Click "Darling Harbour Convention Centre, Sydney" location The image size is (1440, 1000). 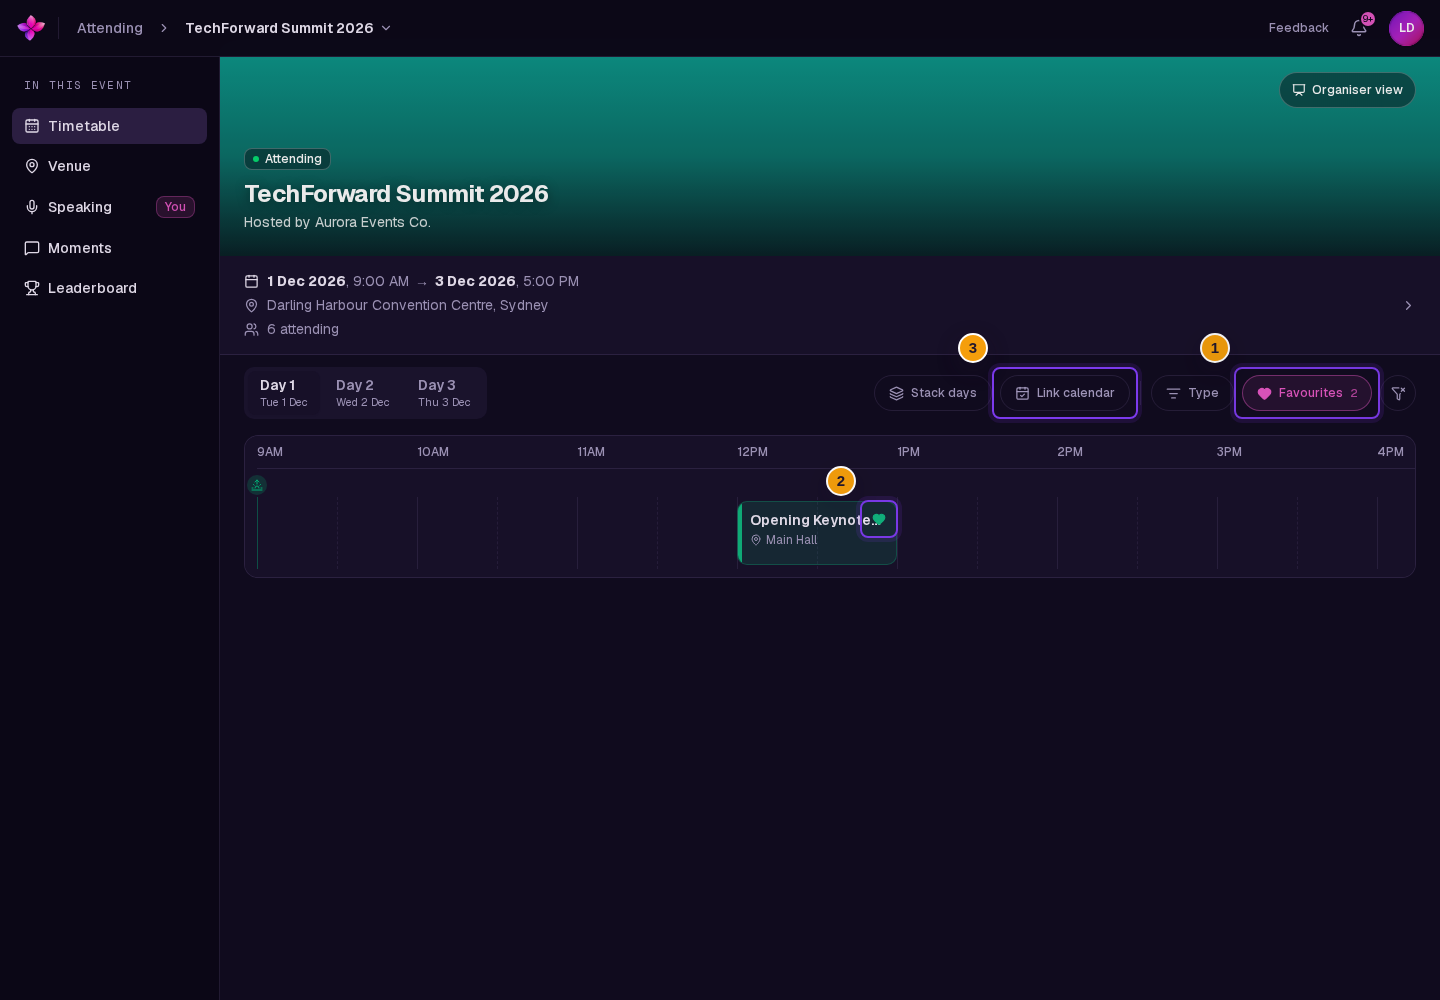[x=407, y=305]
